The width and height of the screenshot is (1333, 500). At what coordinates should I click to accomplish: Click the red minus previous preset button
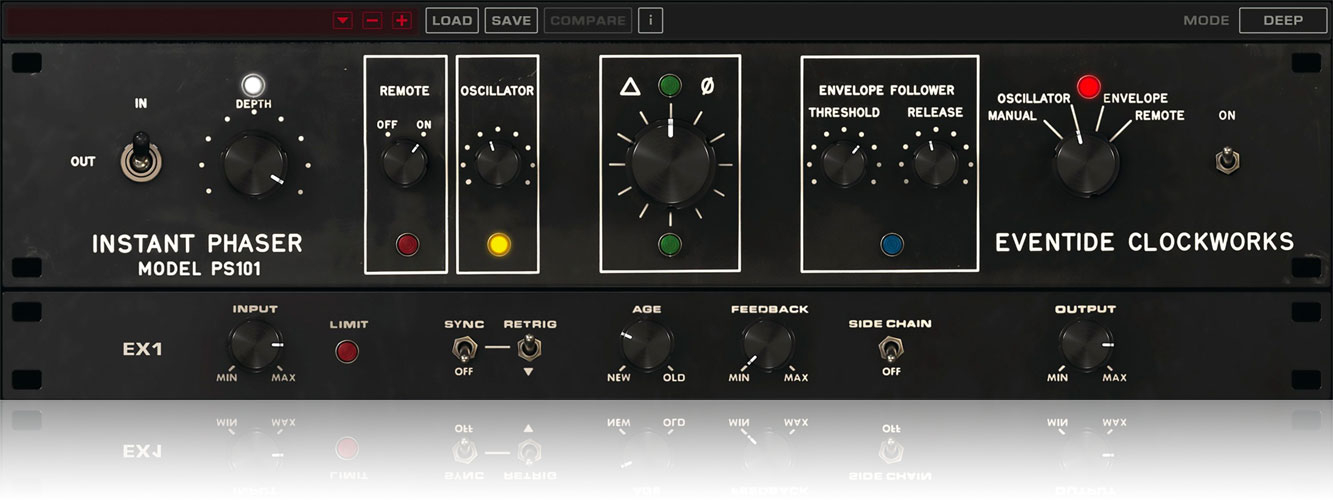(x=373, y=20)
